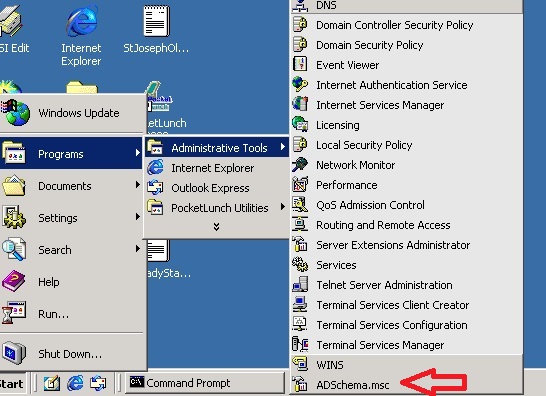Select the Event Viewer text label
The width and height of the screenshot is (546, 396).
click(x=347, y=65)
